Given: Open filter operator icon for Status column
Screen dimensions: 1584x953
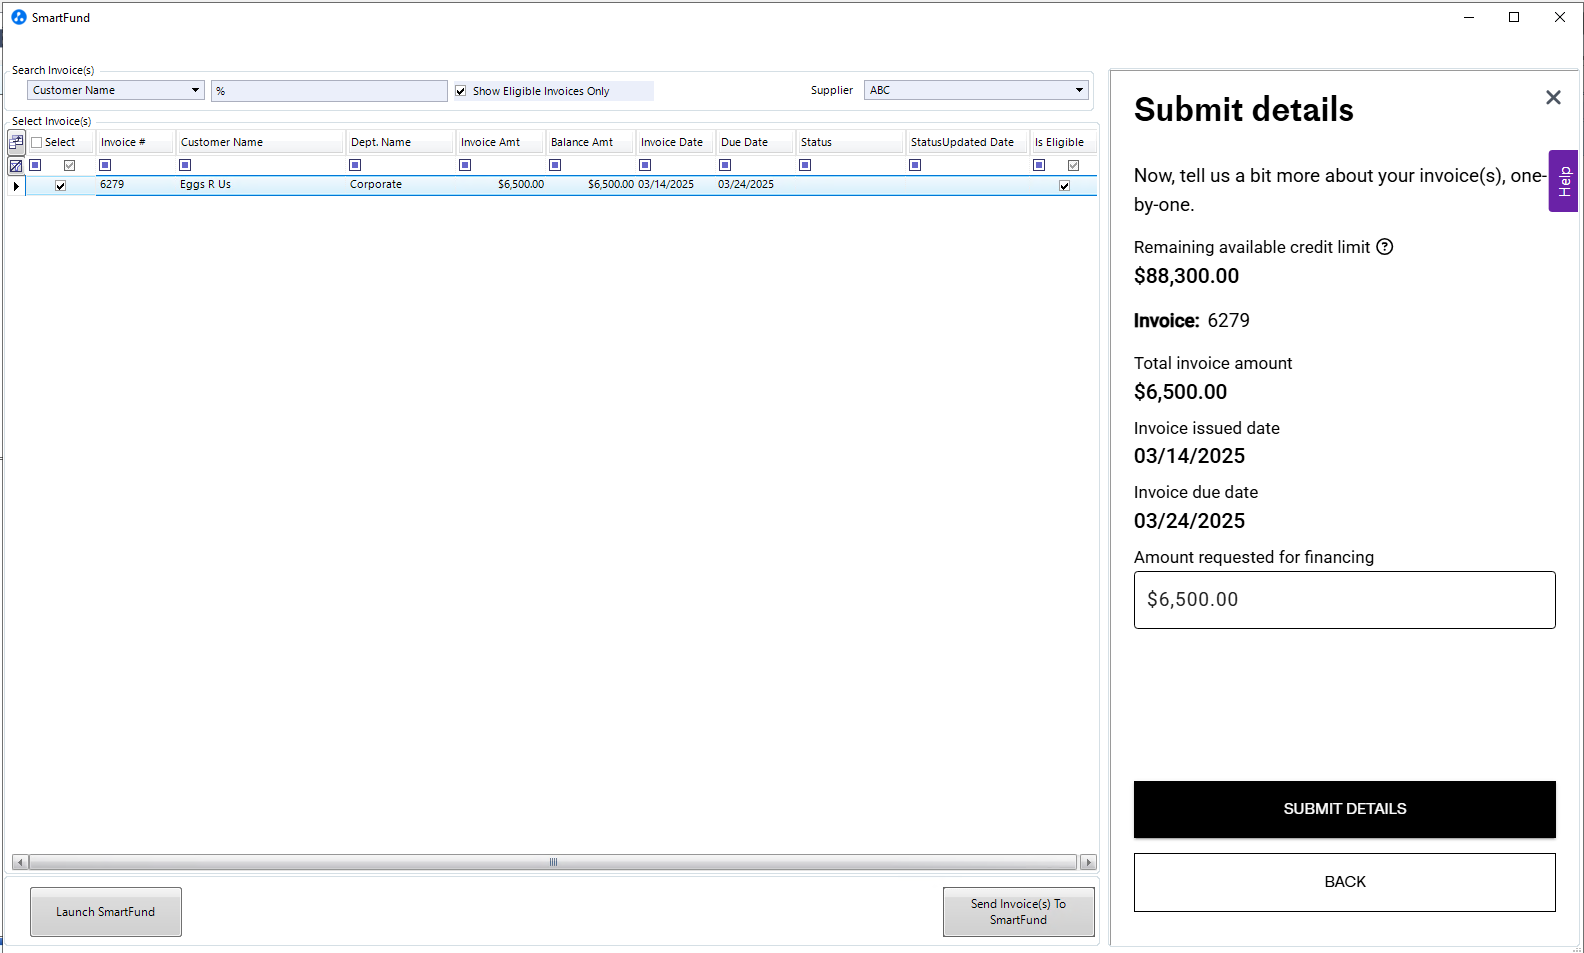Looking at the screenshot, I should tap(805, 165).
